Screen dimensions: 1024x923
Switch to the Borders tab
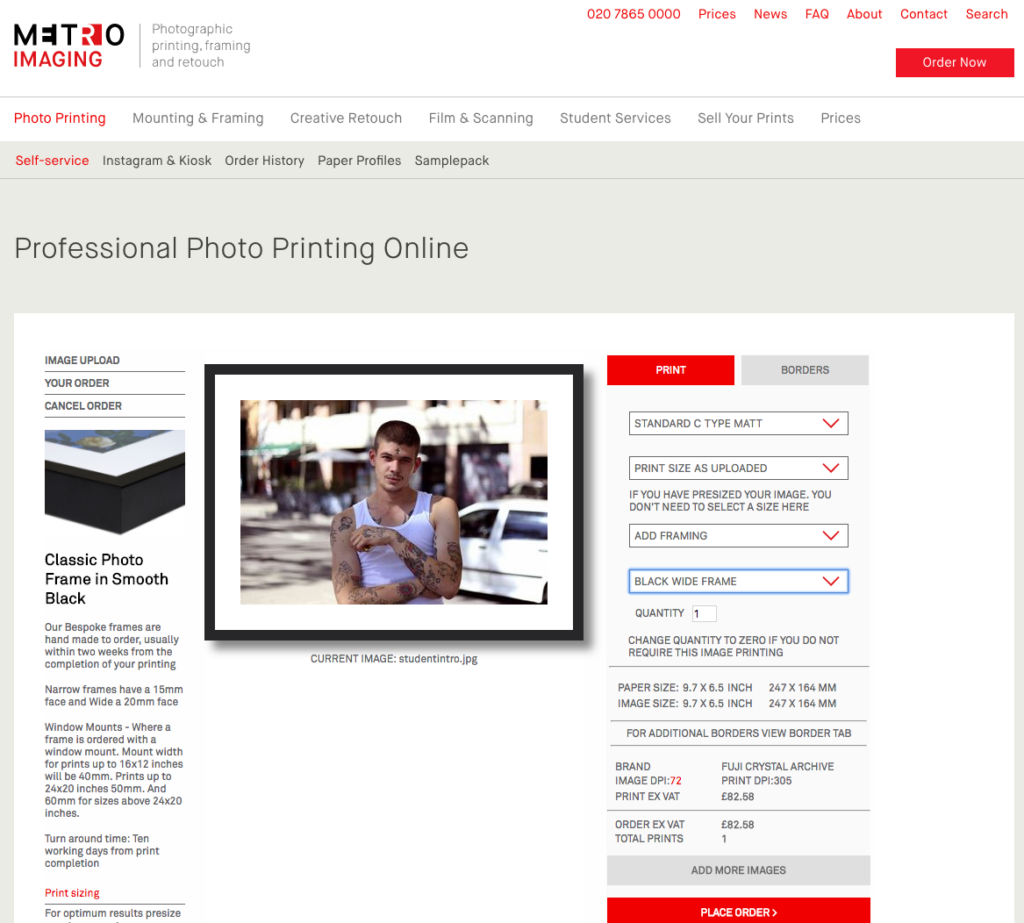coord(804,370)
